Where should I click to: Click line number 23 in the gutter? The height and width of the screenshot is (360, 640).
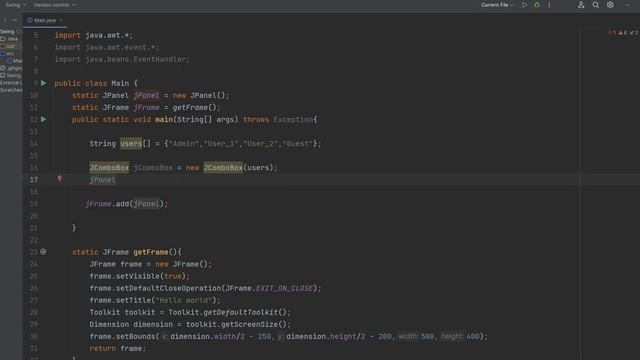coord(34,252)
